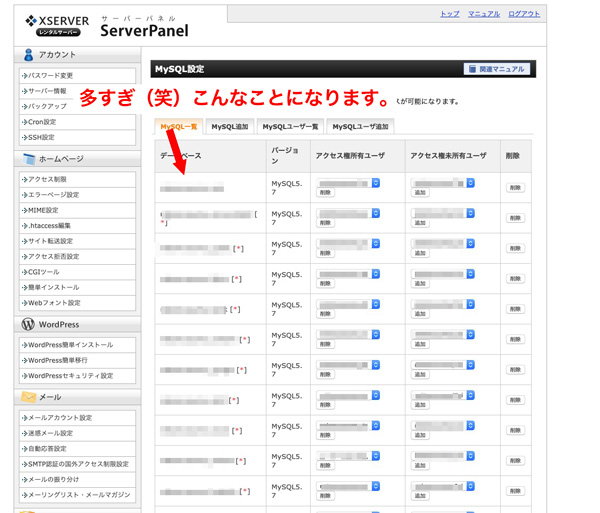
Task: Click the バージョン column header
Action: pyautogui.click(x=288, y=156)
